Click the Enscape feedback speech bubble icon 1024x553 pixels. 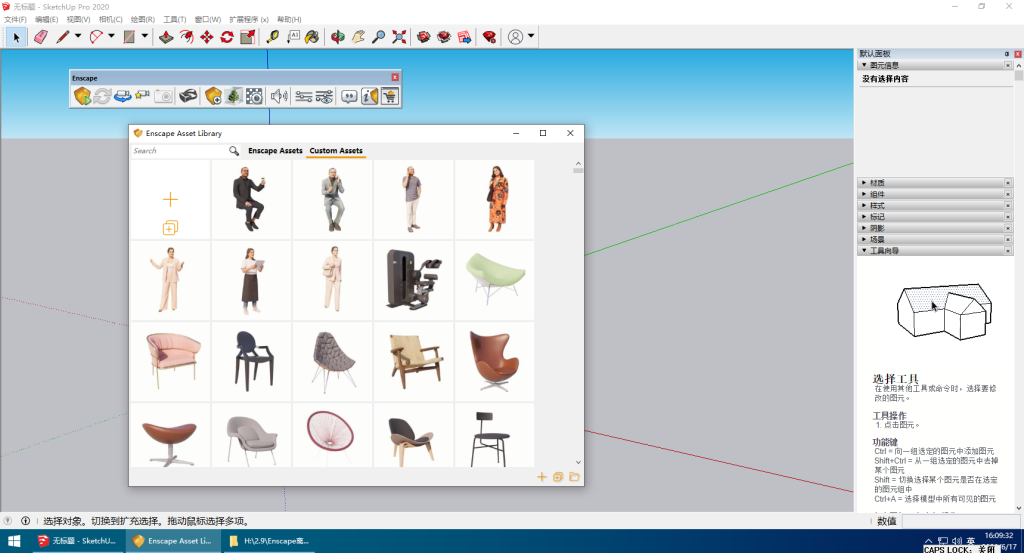[x=349, y=96]
